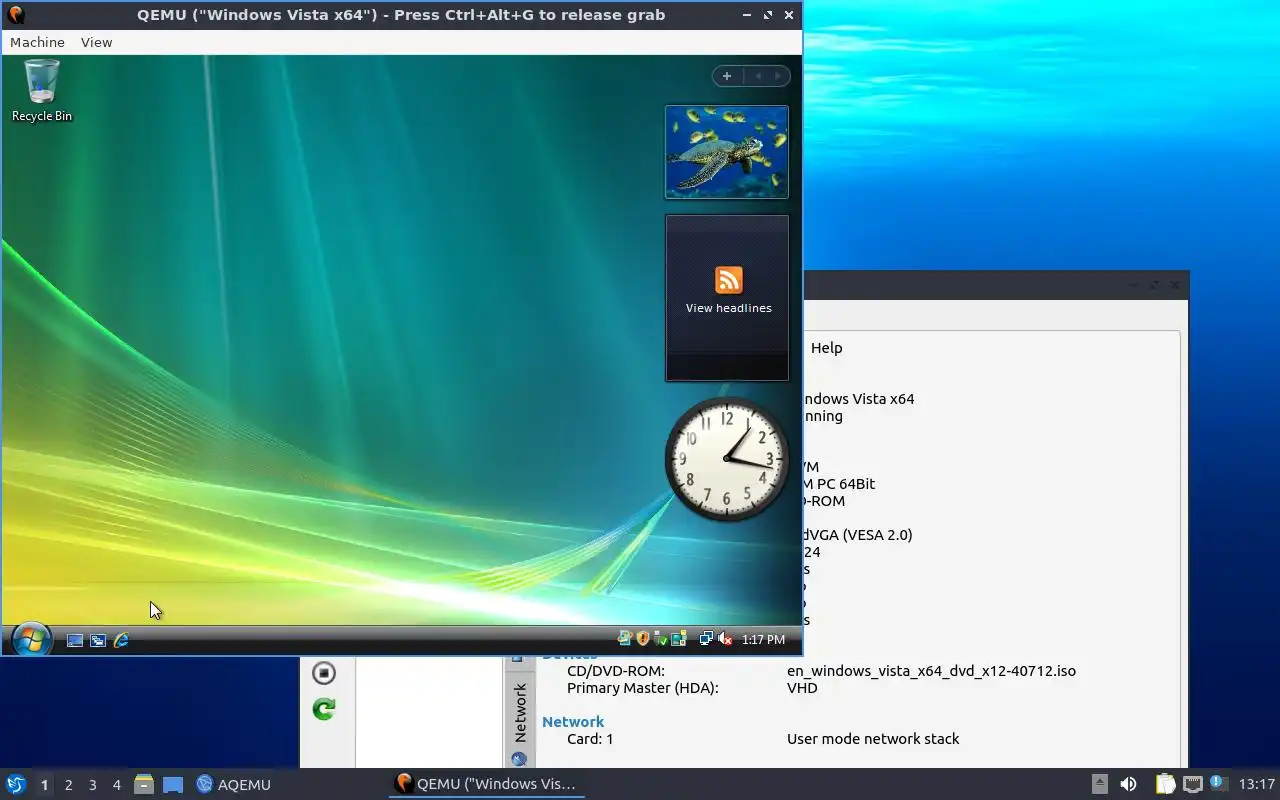Open the Lubuntu application menu
The height and width of the screenshot is (800, 1280).
15,784
